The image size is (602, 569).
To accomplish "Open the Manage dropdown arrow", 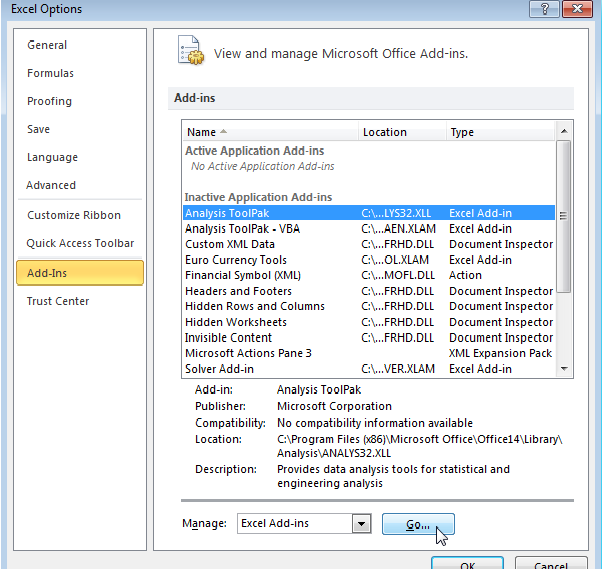I will click(361, 524).
